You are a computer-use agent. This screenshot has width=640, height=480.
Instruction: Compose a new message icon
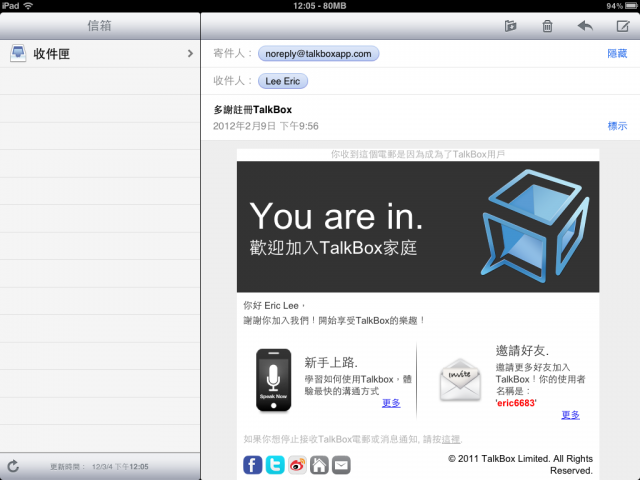(x=622, y=26)
